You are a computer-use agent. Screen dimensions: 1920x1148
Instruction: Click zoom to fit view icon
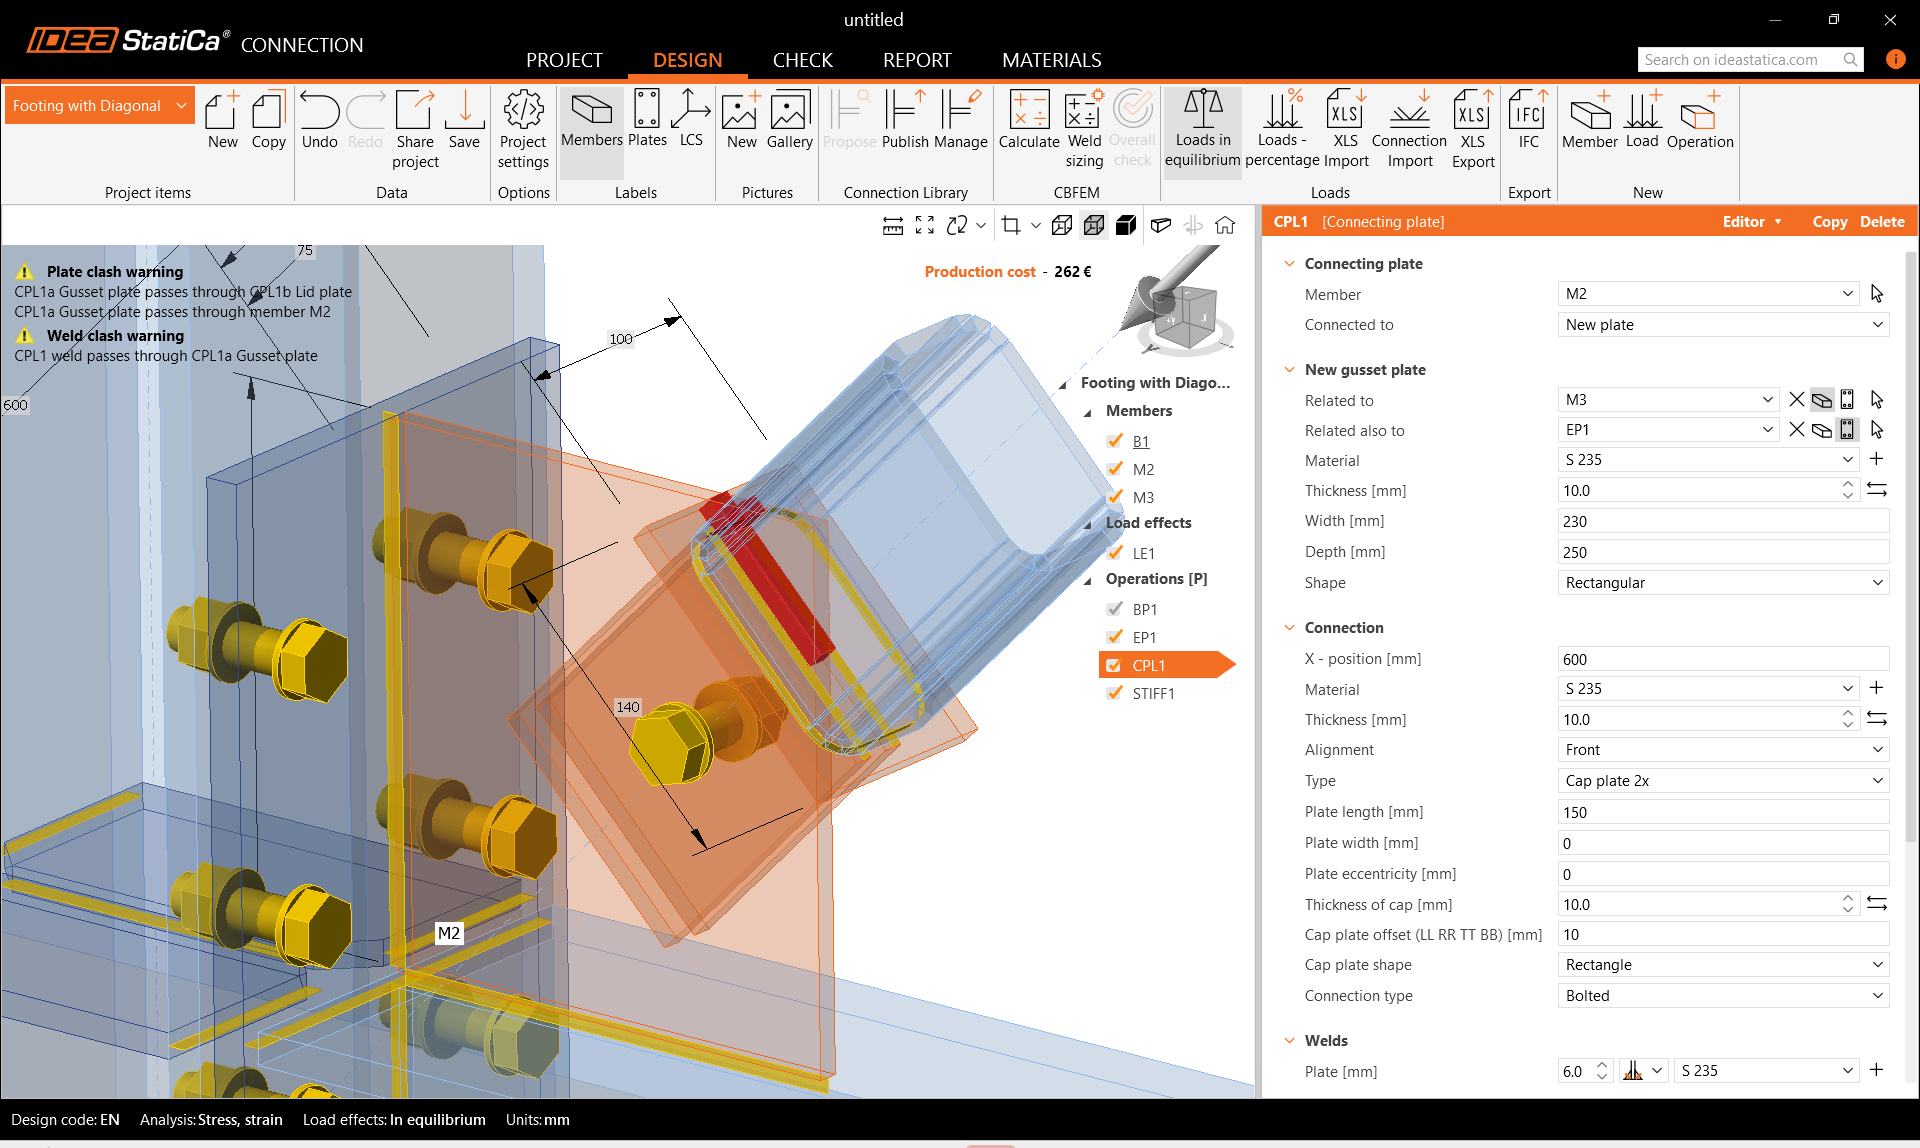925,226
